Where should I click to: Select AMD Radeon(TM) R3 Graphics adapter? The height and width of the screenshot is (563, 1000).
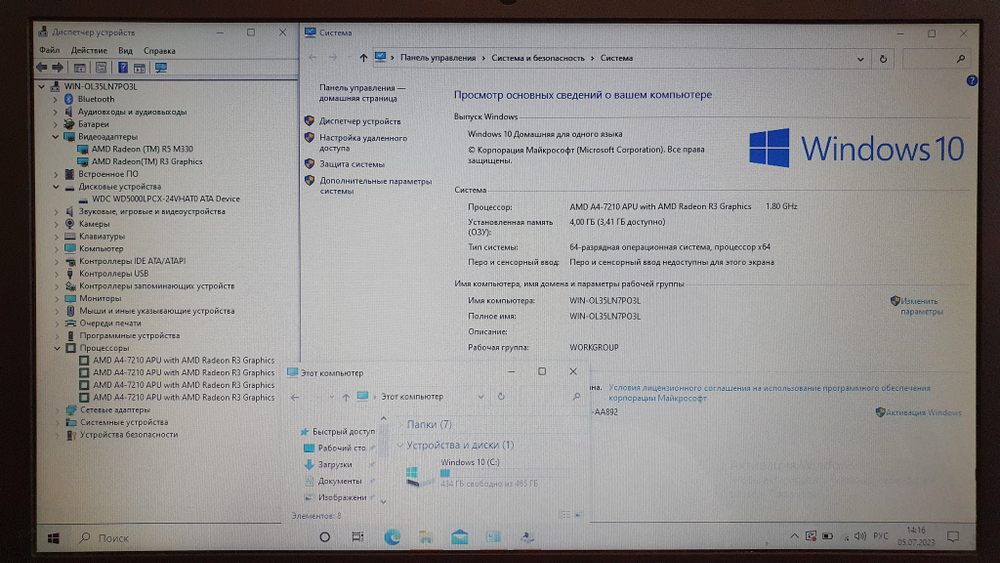pyautogui.click(x=147, y=162)
